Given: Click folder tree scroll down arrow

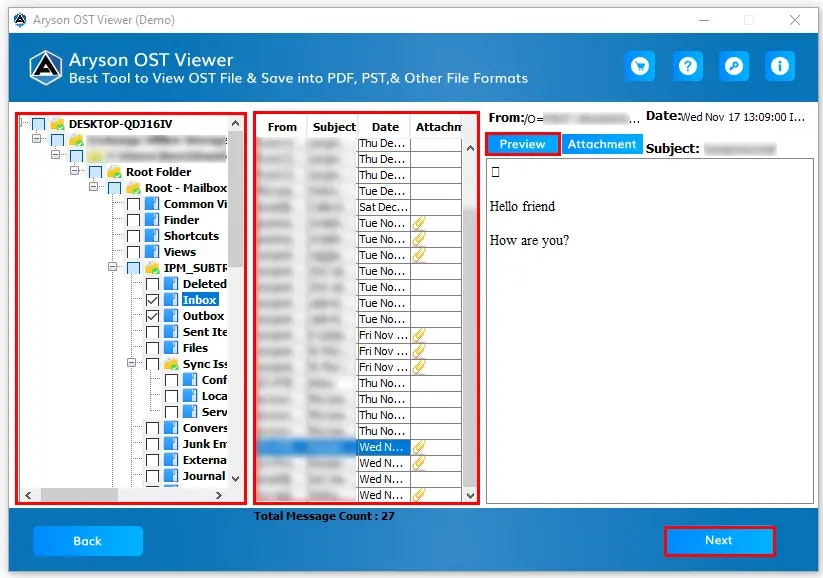Looking at the screenshot, I should 236,479.
